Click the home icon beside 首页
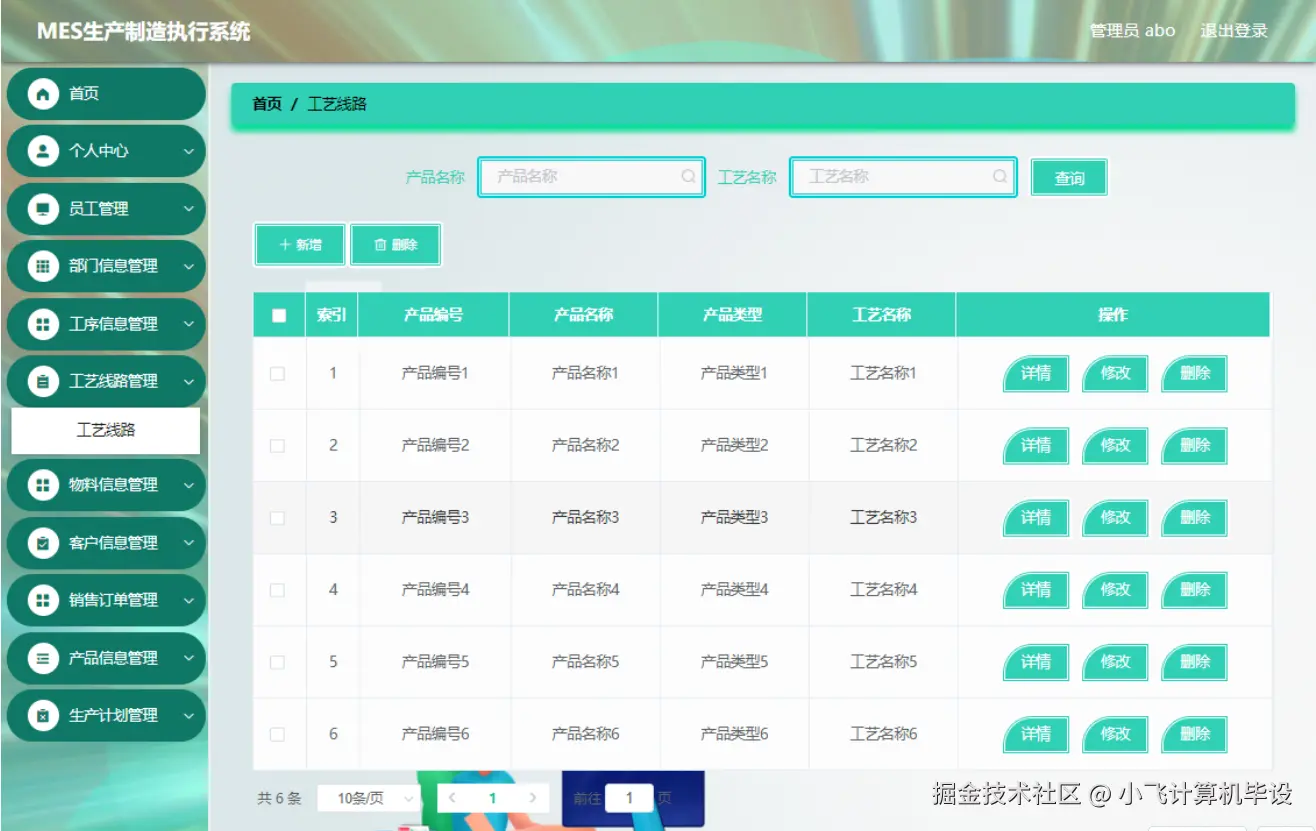This screenshot has height=831, width=1316. [x=40, y=93]
